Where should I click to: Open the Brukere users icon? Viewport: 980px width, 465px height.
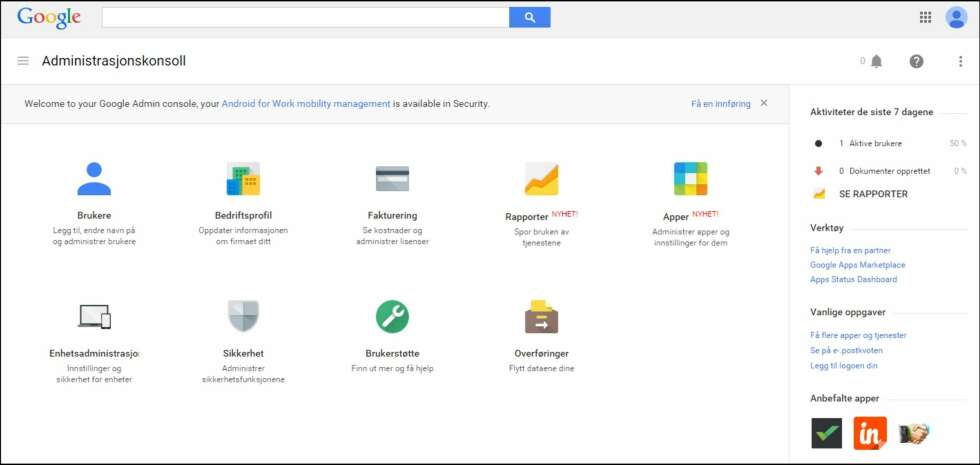pyautogui.click(x=94, y=179)
